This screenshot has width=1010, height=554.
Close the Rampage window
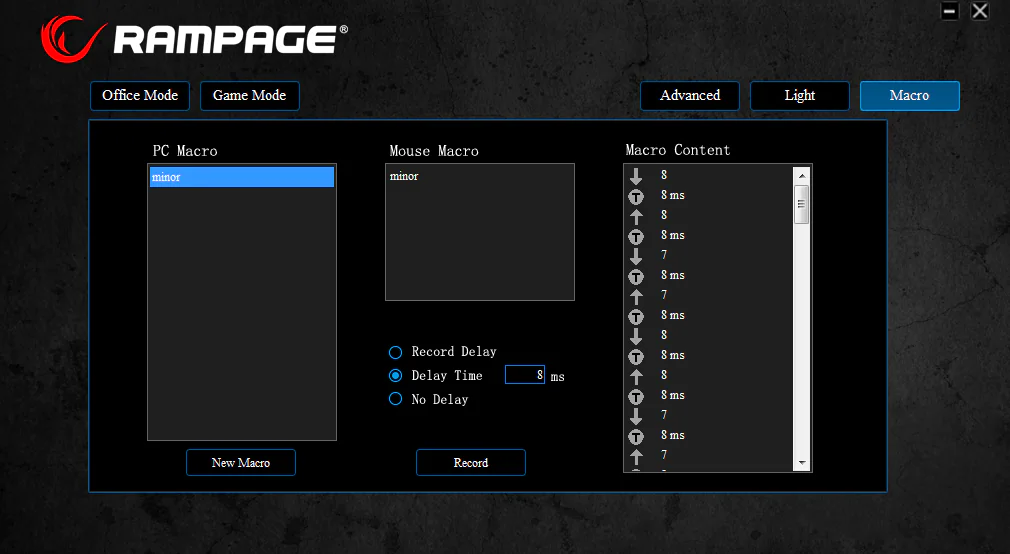coord(980,11)
